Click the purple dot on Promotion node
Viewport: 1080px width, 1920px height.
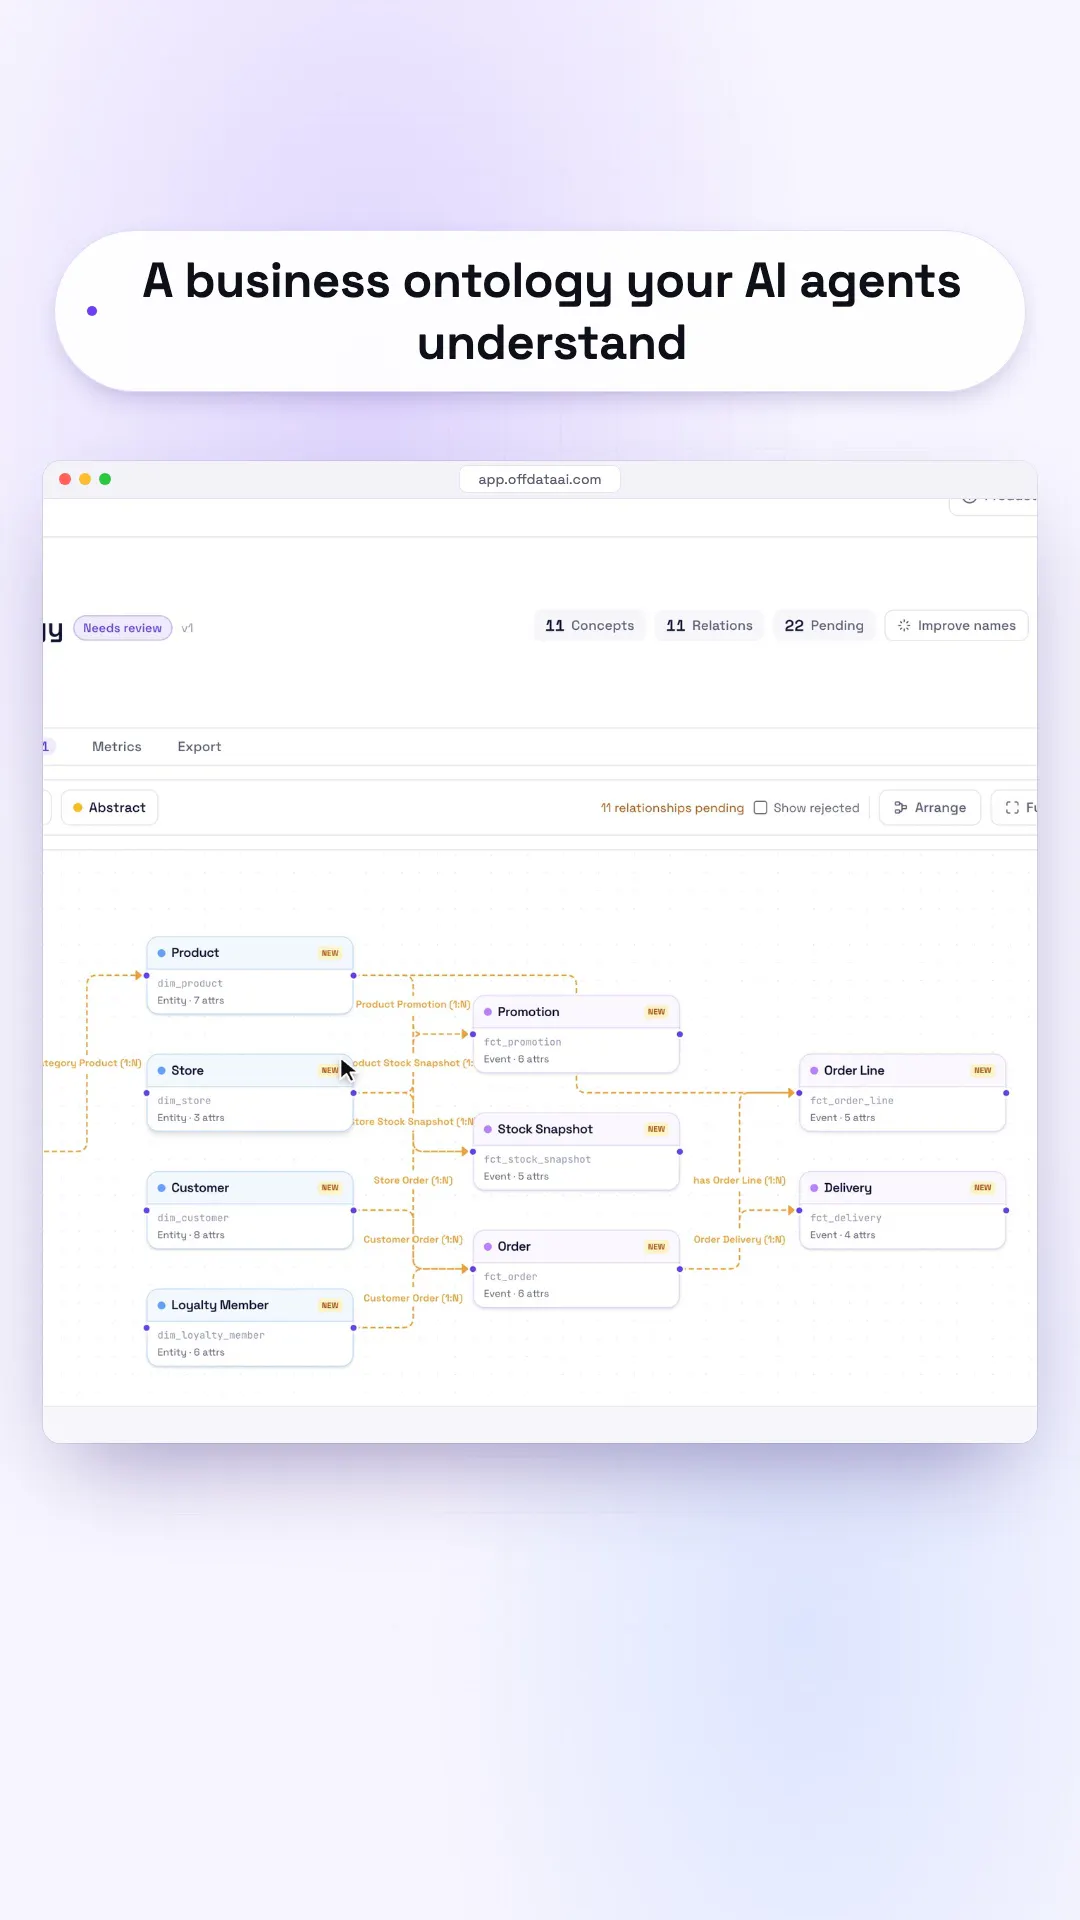[488, 1012]
